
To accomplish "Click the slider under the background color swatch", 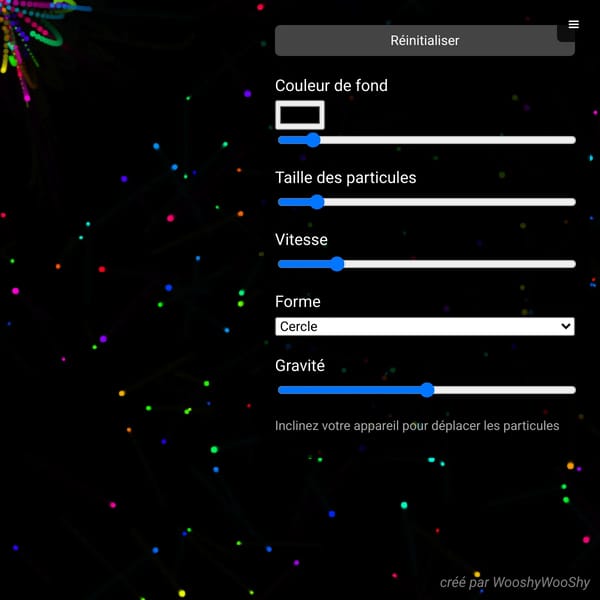I will (426, 140).
